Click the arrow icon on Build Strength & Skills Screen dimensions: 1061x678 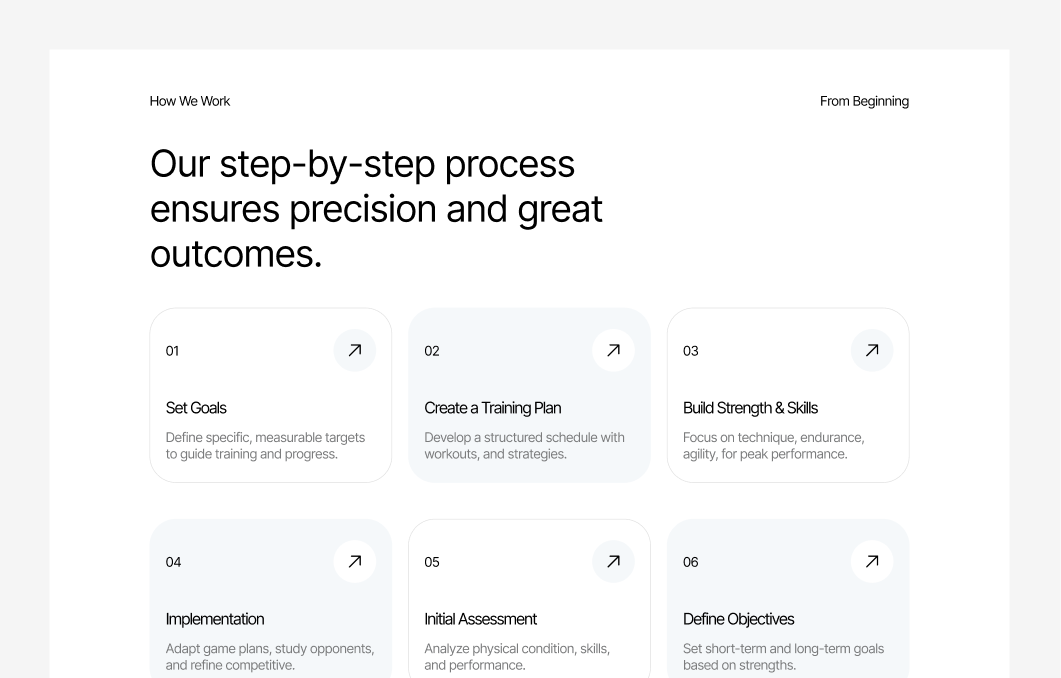(872, 350)
